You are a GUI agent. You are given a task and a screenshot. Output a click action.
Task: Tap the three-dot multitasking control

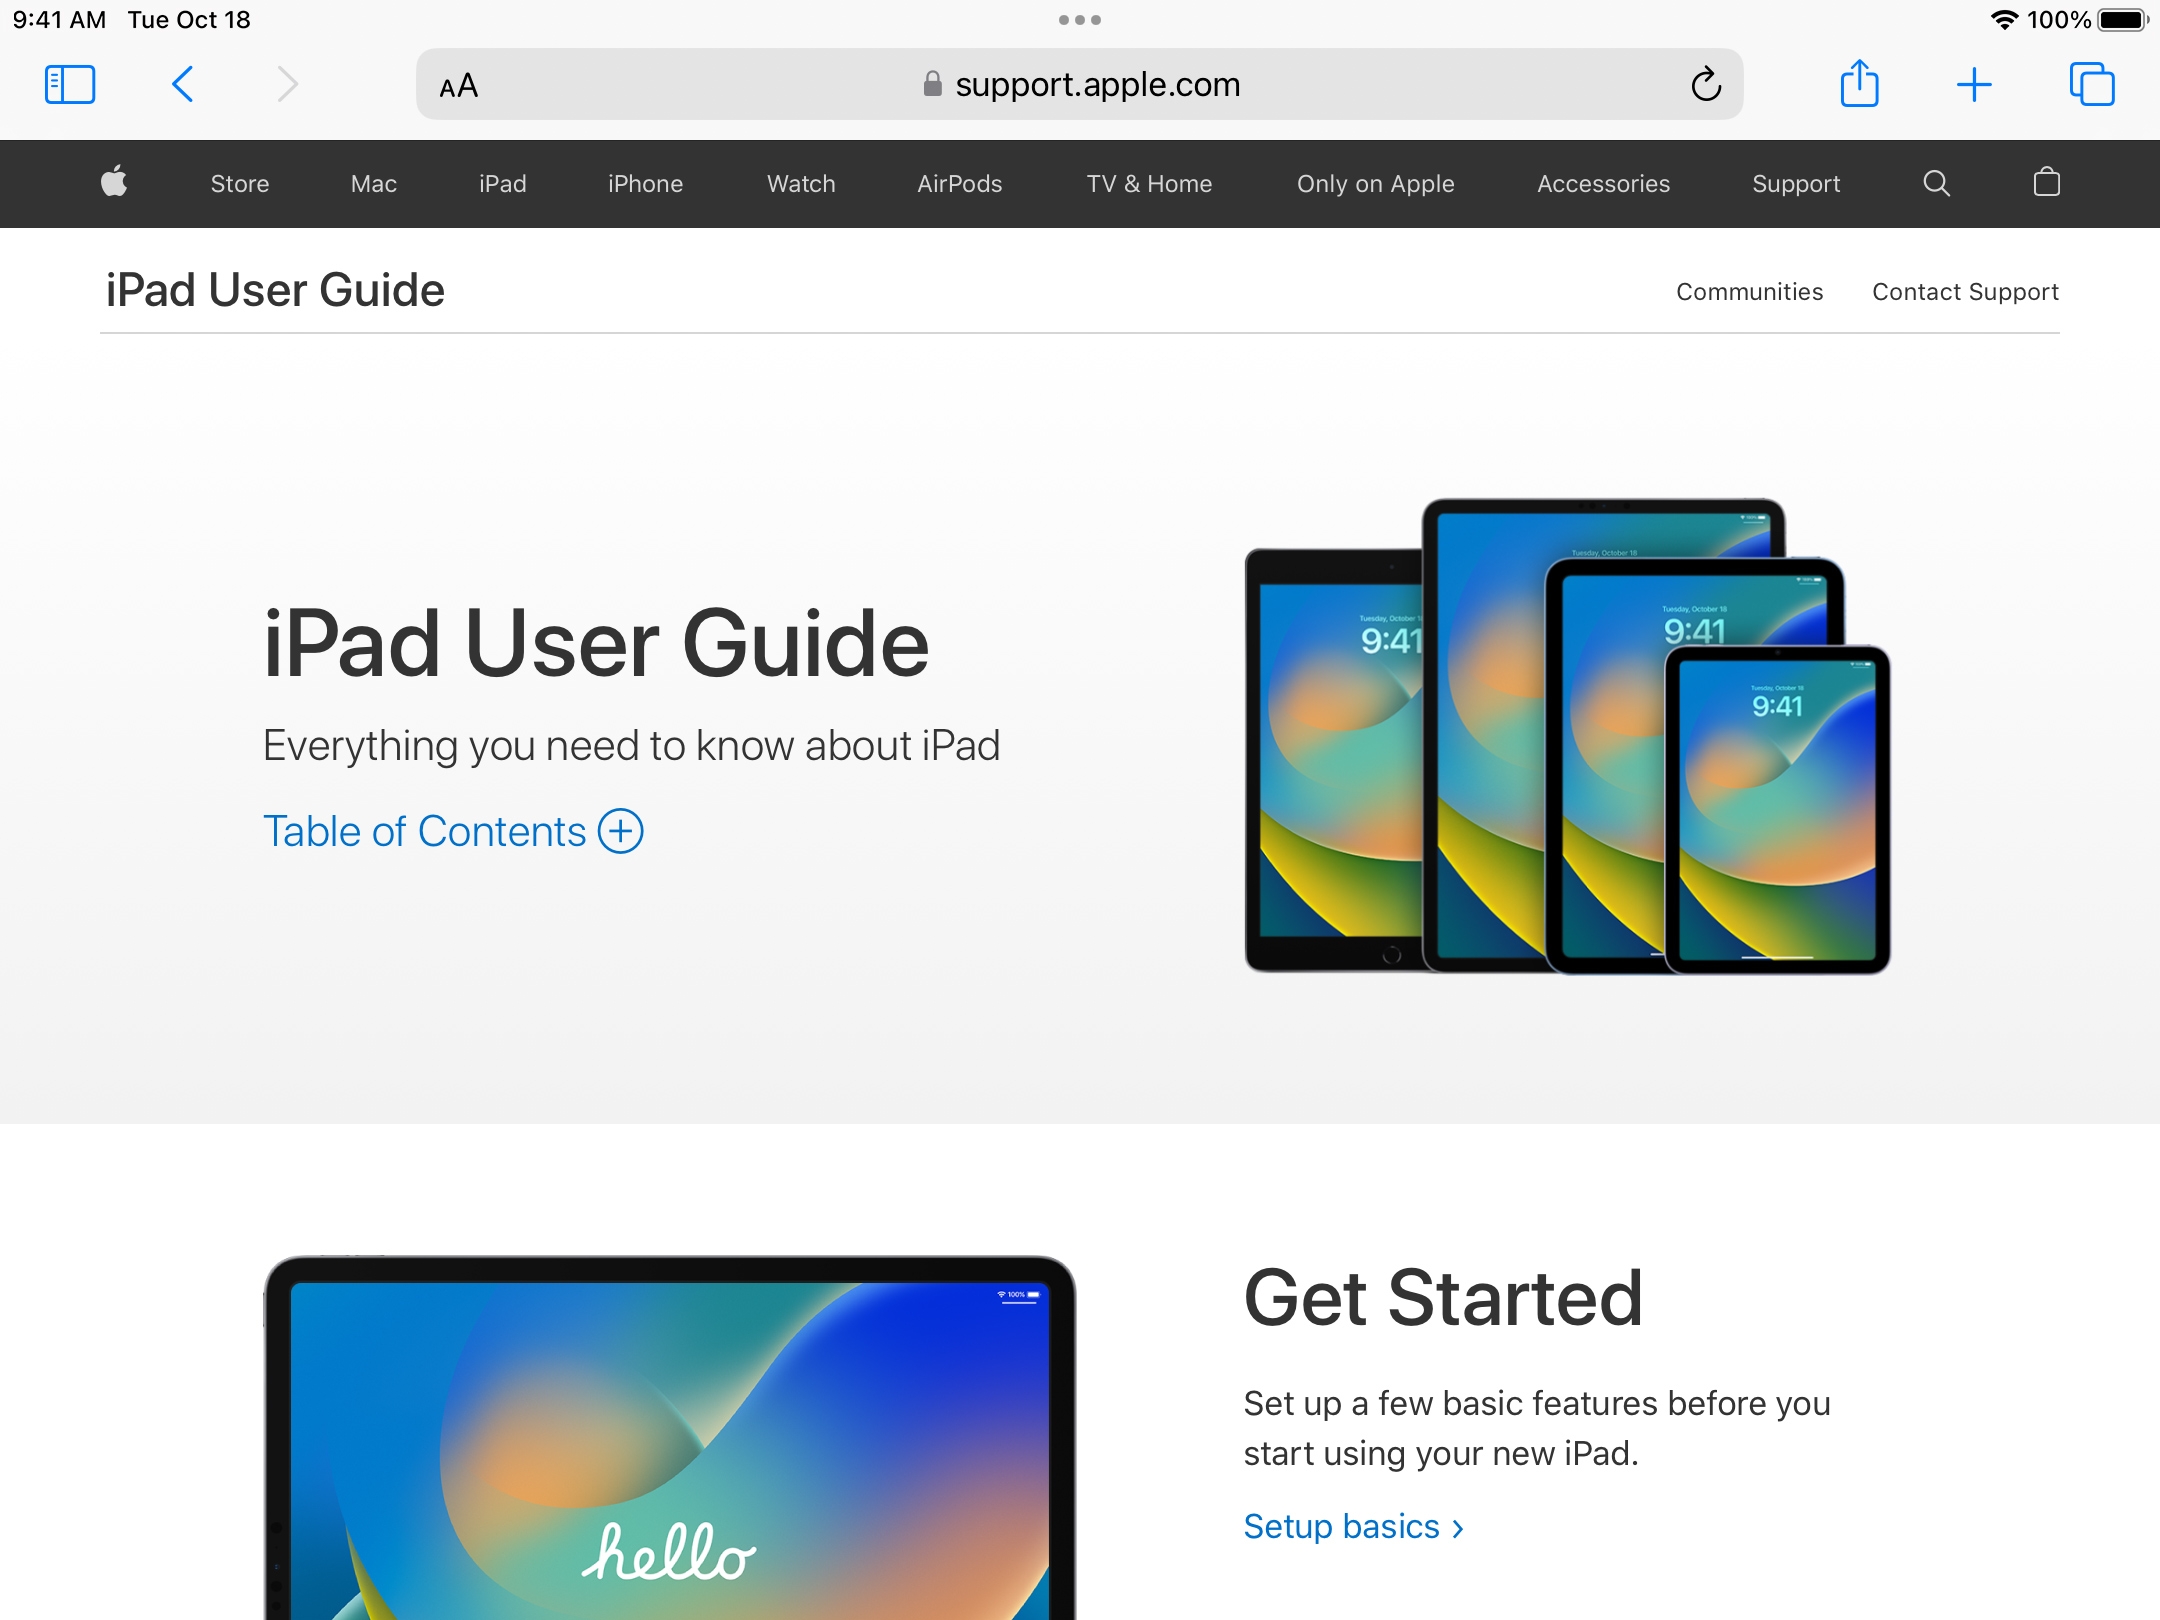pyautogui.click(x=1080, y=20)
